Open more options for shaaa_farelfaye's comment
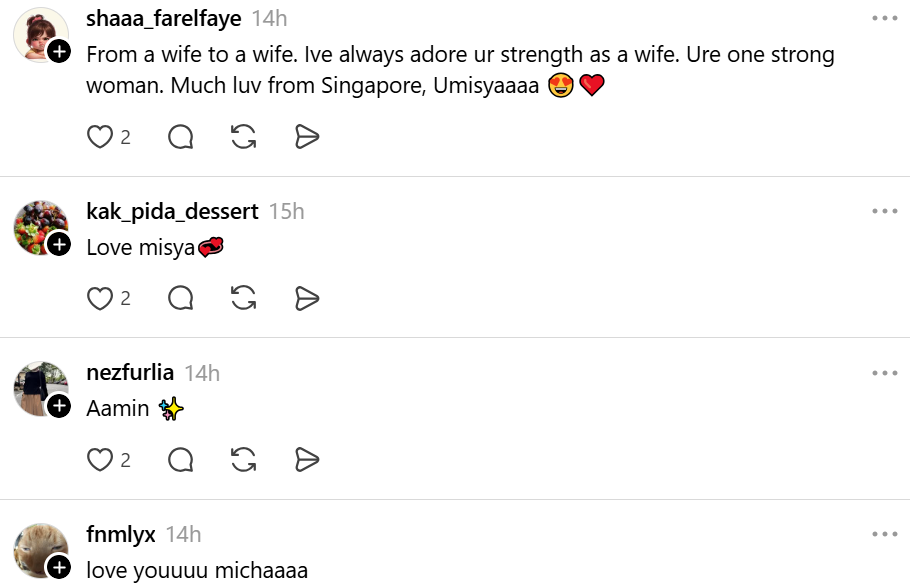Viewport: 910px width, 586px height. click(884, 19)
